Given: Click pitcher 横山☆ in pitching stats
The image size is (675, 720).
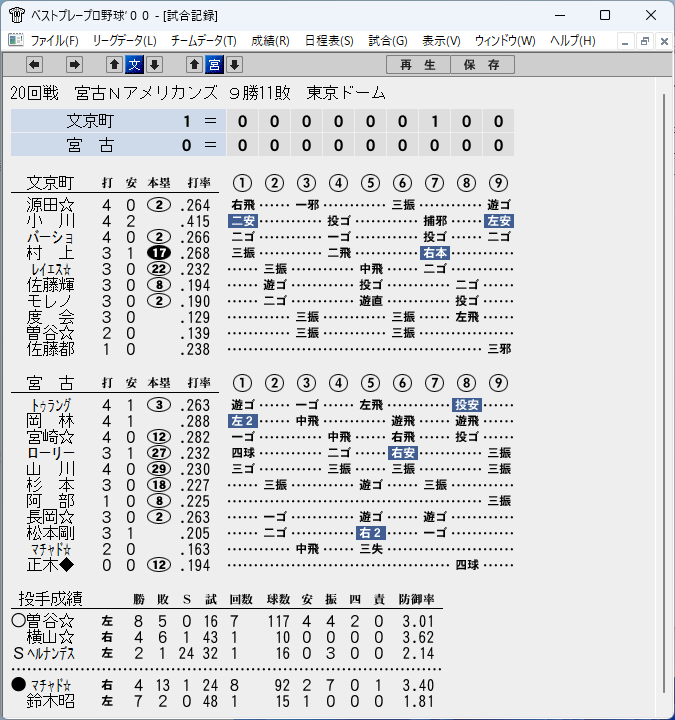Looking at the screenshot, I should pos(51,637).
